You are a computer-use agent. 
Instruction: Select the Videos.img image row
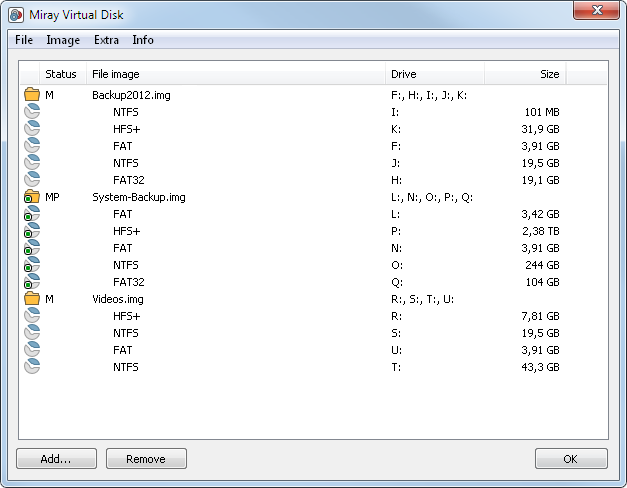point(313,299)
